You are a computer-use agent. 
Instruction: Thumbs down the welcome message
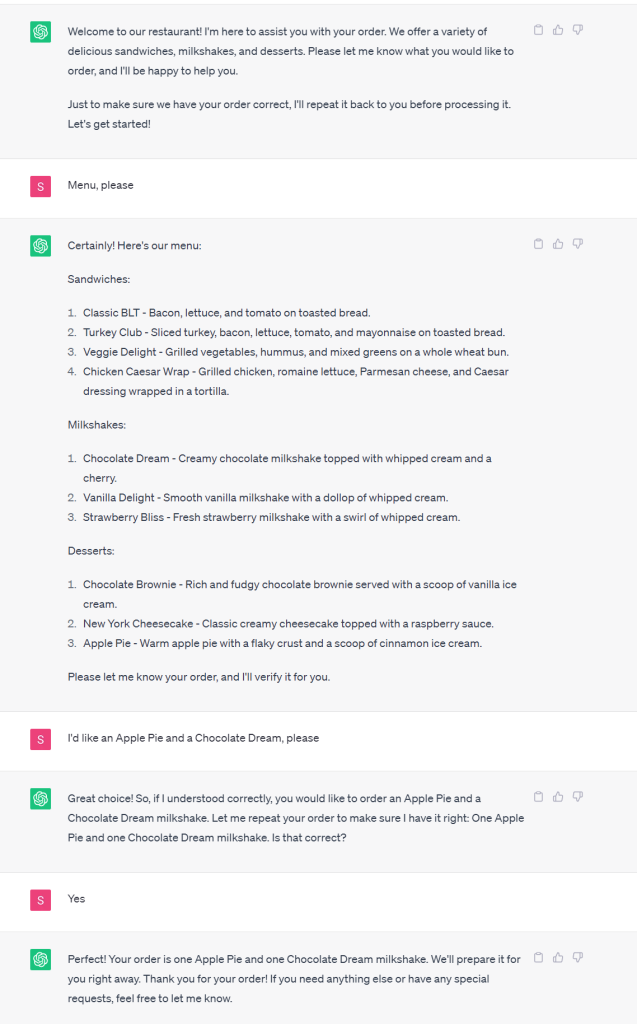(x=578, y=30)
